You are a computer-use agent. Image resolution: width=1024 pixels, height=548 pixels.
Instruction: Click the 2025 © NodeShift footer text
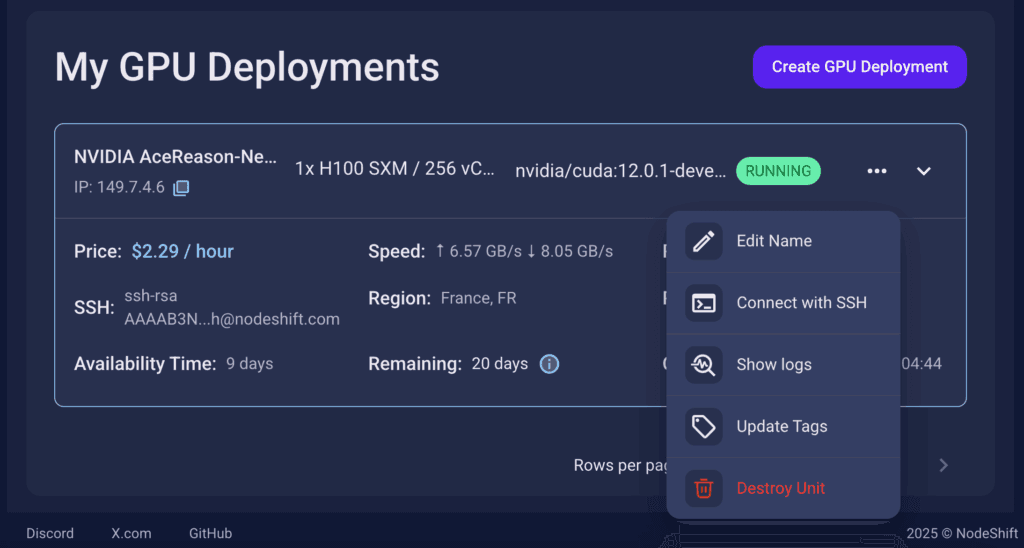[x=962, y=534]
